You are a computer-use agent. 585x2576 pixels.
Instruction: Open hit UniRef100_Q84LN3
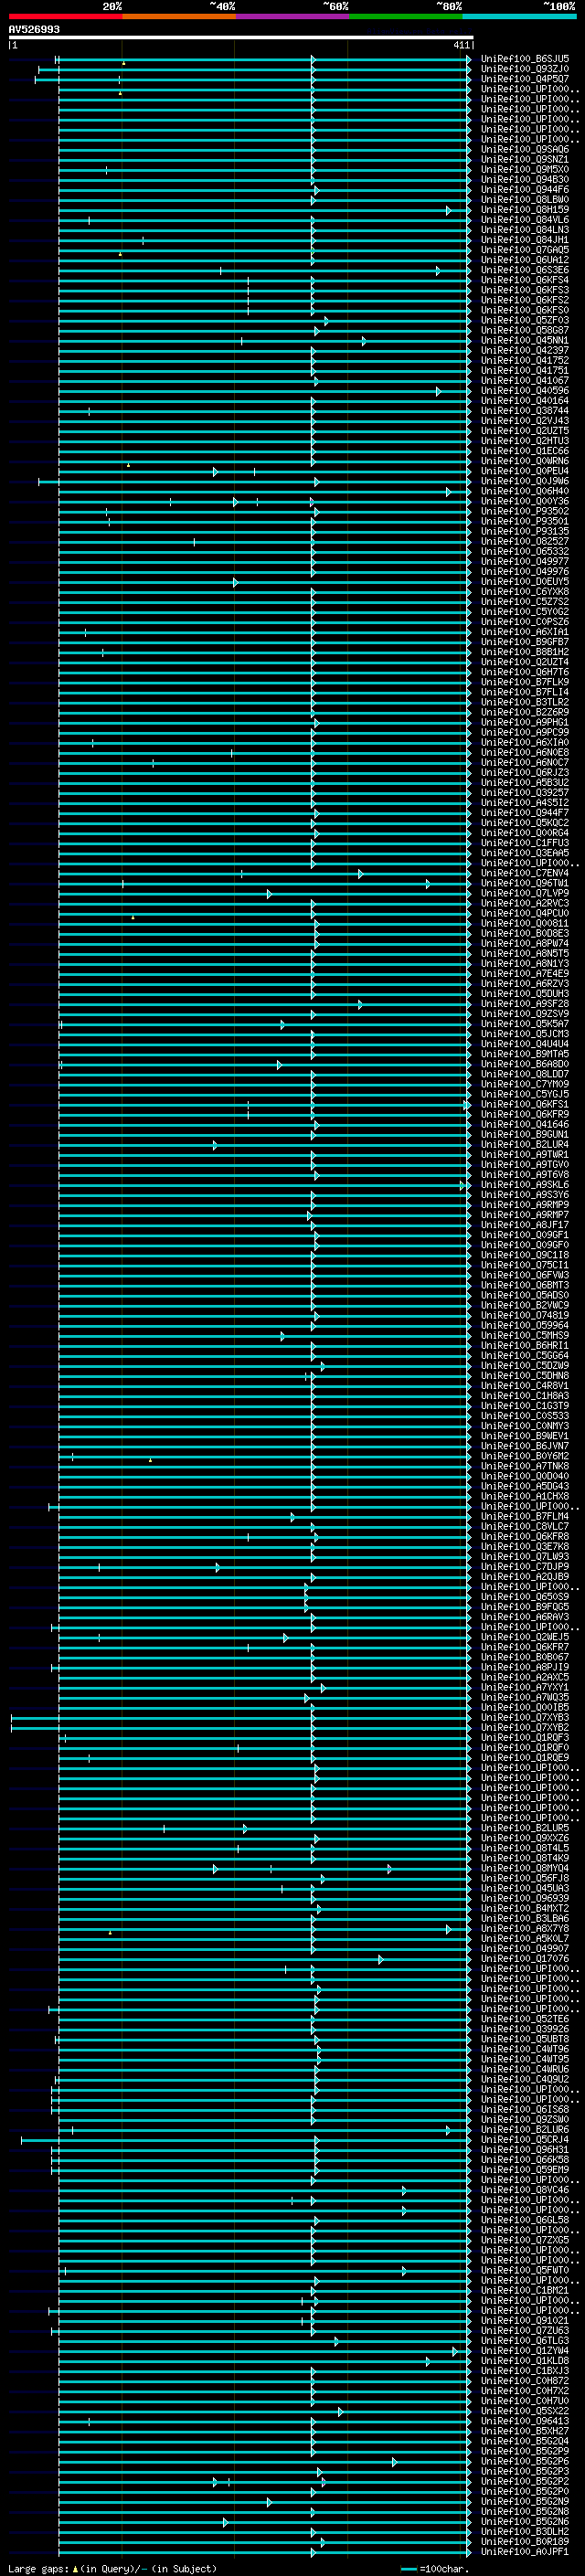pos(525,230)
